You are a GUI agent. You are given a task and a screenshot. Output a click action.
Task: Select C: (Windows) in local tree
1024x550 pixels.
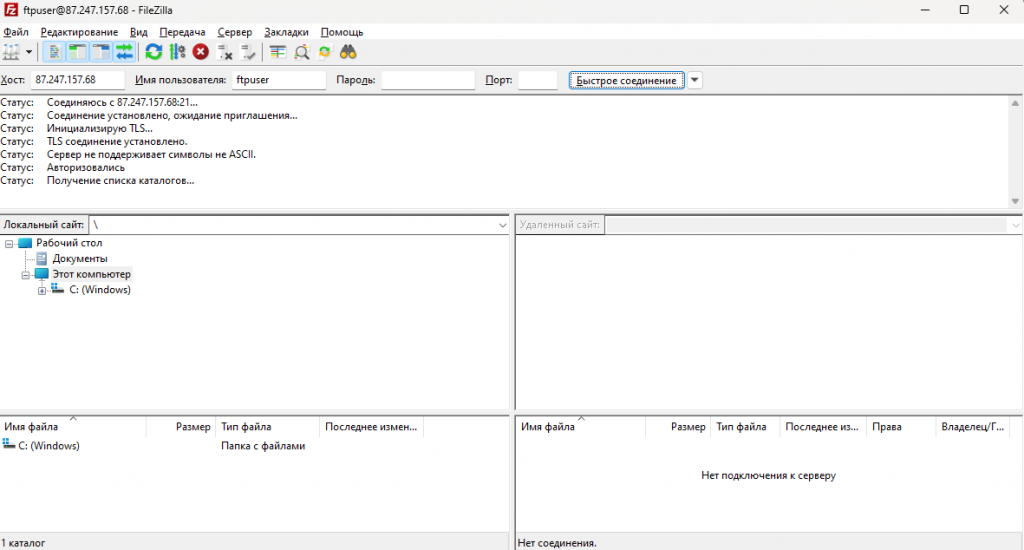click(x=100, y=290)
